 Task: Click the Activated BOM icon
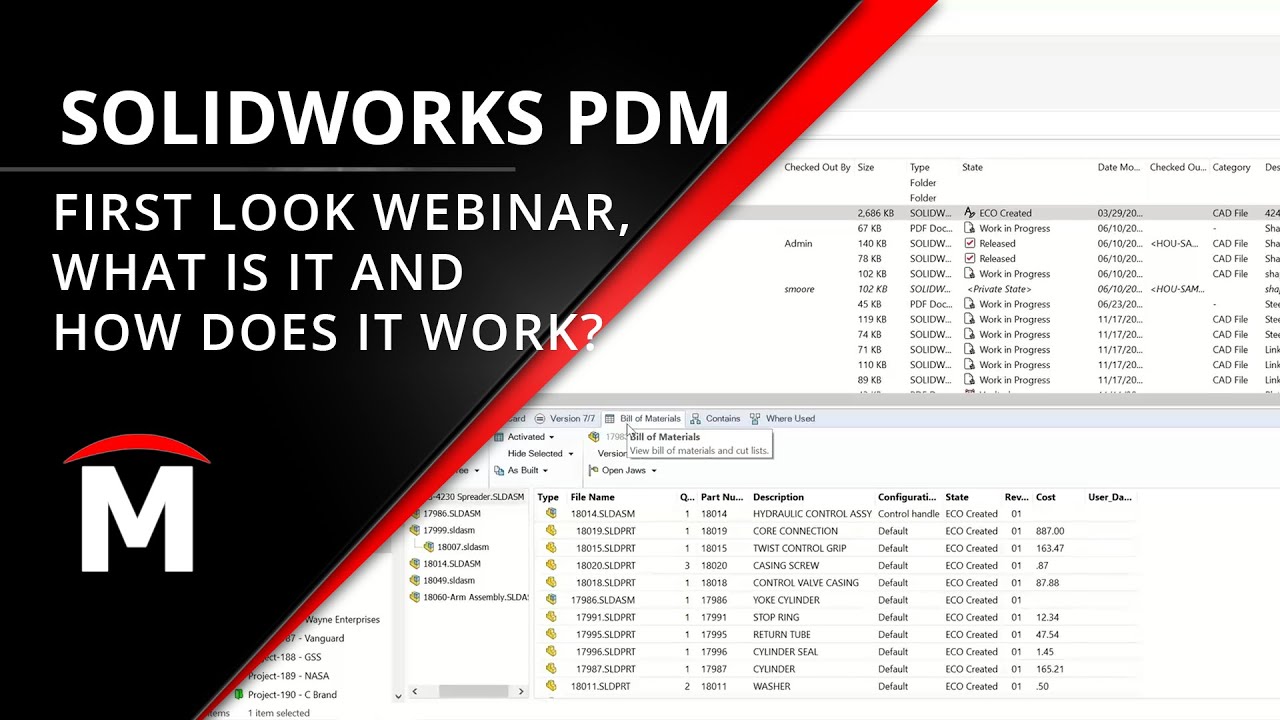[x=499, y=437]
